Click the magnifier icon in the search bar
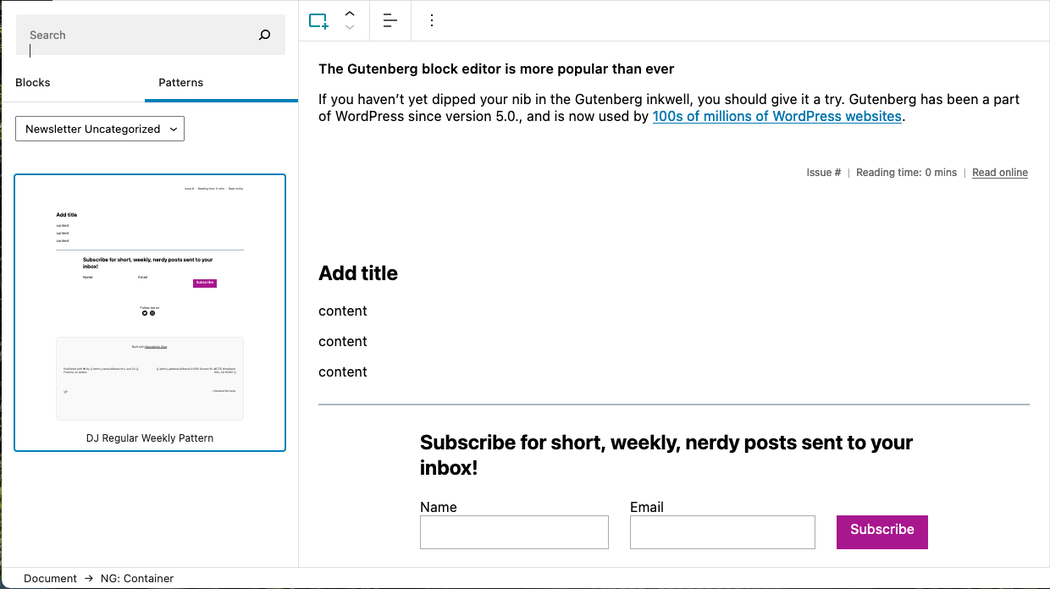The image size is (1050, 589). (x=264, y=34)
